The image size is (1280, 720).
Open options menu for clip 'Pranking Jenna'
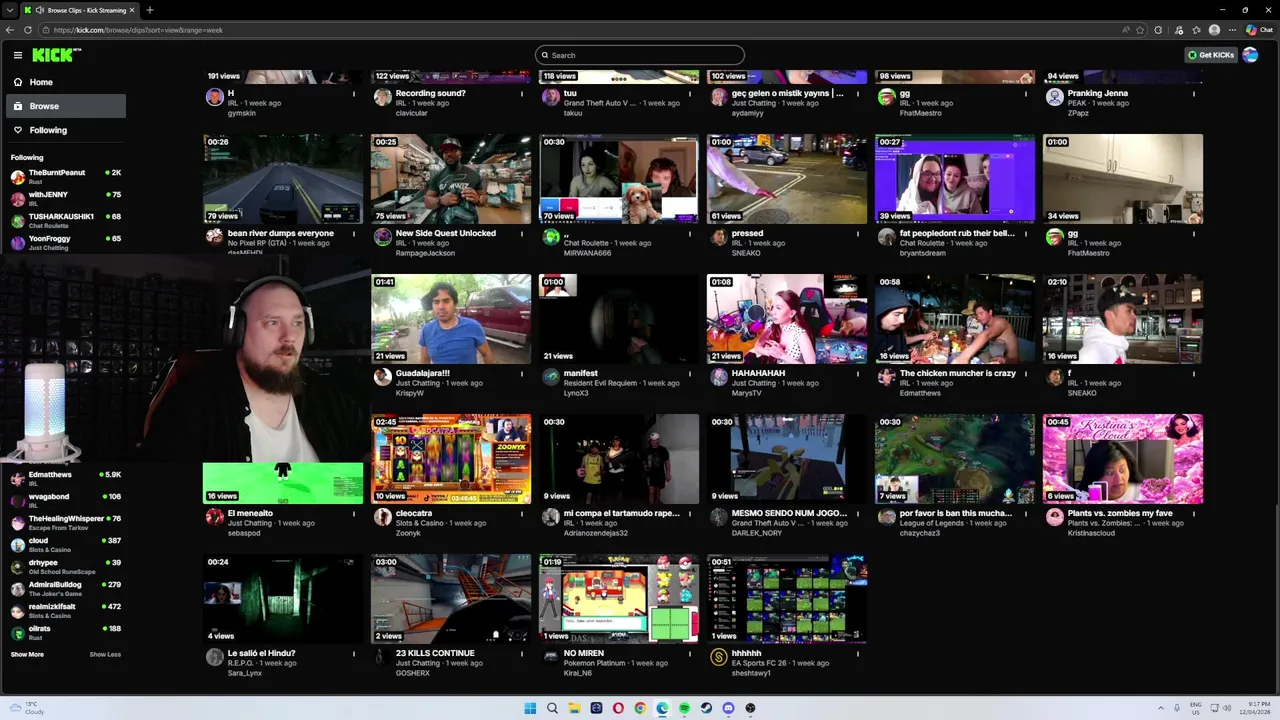click(1193, 93)
